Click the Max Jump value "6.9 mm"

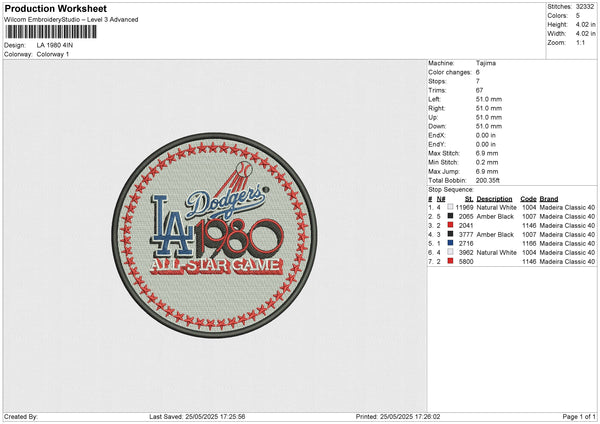(x=487, y=171)
